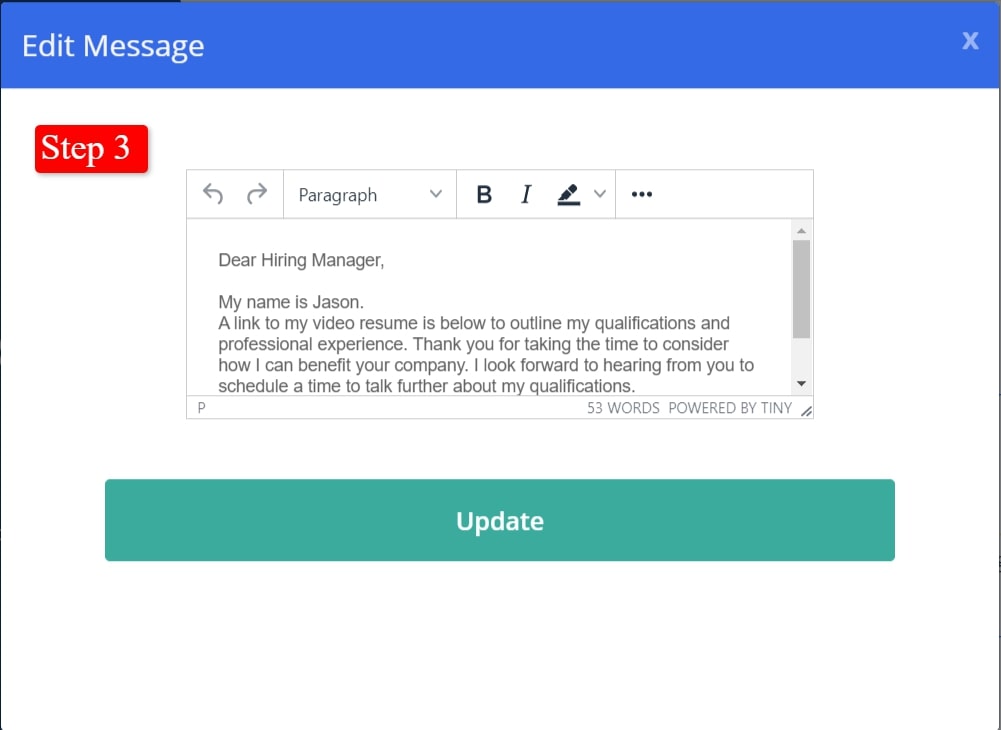The width and height of the screenshot is (1001, 730).
Task: Toggle bold formatting
Action: click(484, 195)
